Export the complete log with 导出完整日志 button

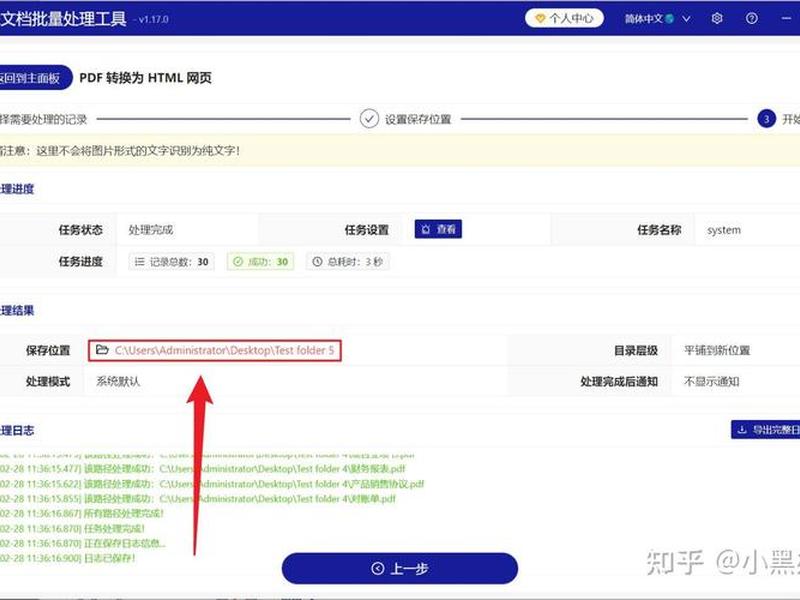click(x=765, y=430)
